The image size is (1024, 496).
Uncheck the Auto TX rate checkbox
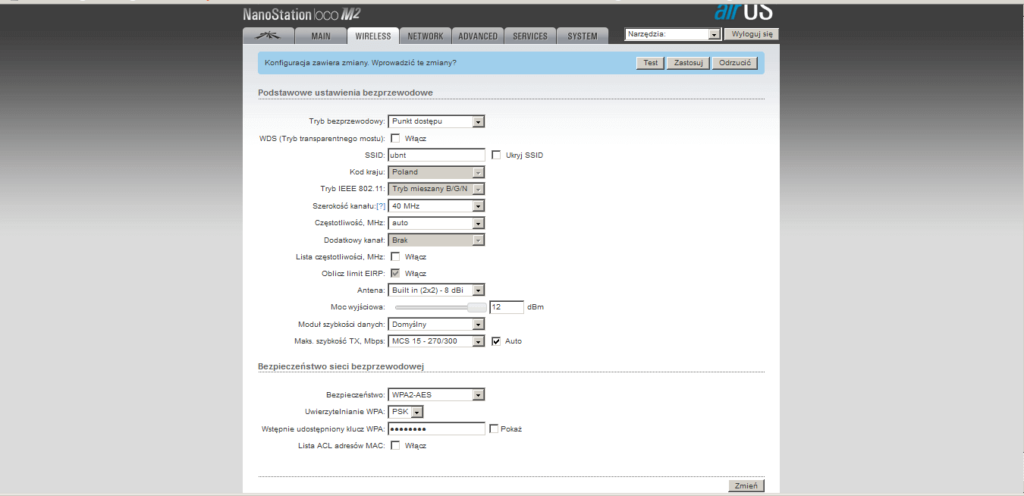click(496, 341)
